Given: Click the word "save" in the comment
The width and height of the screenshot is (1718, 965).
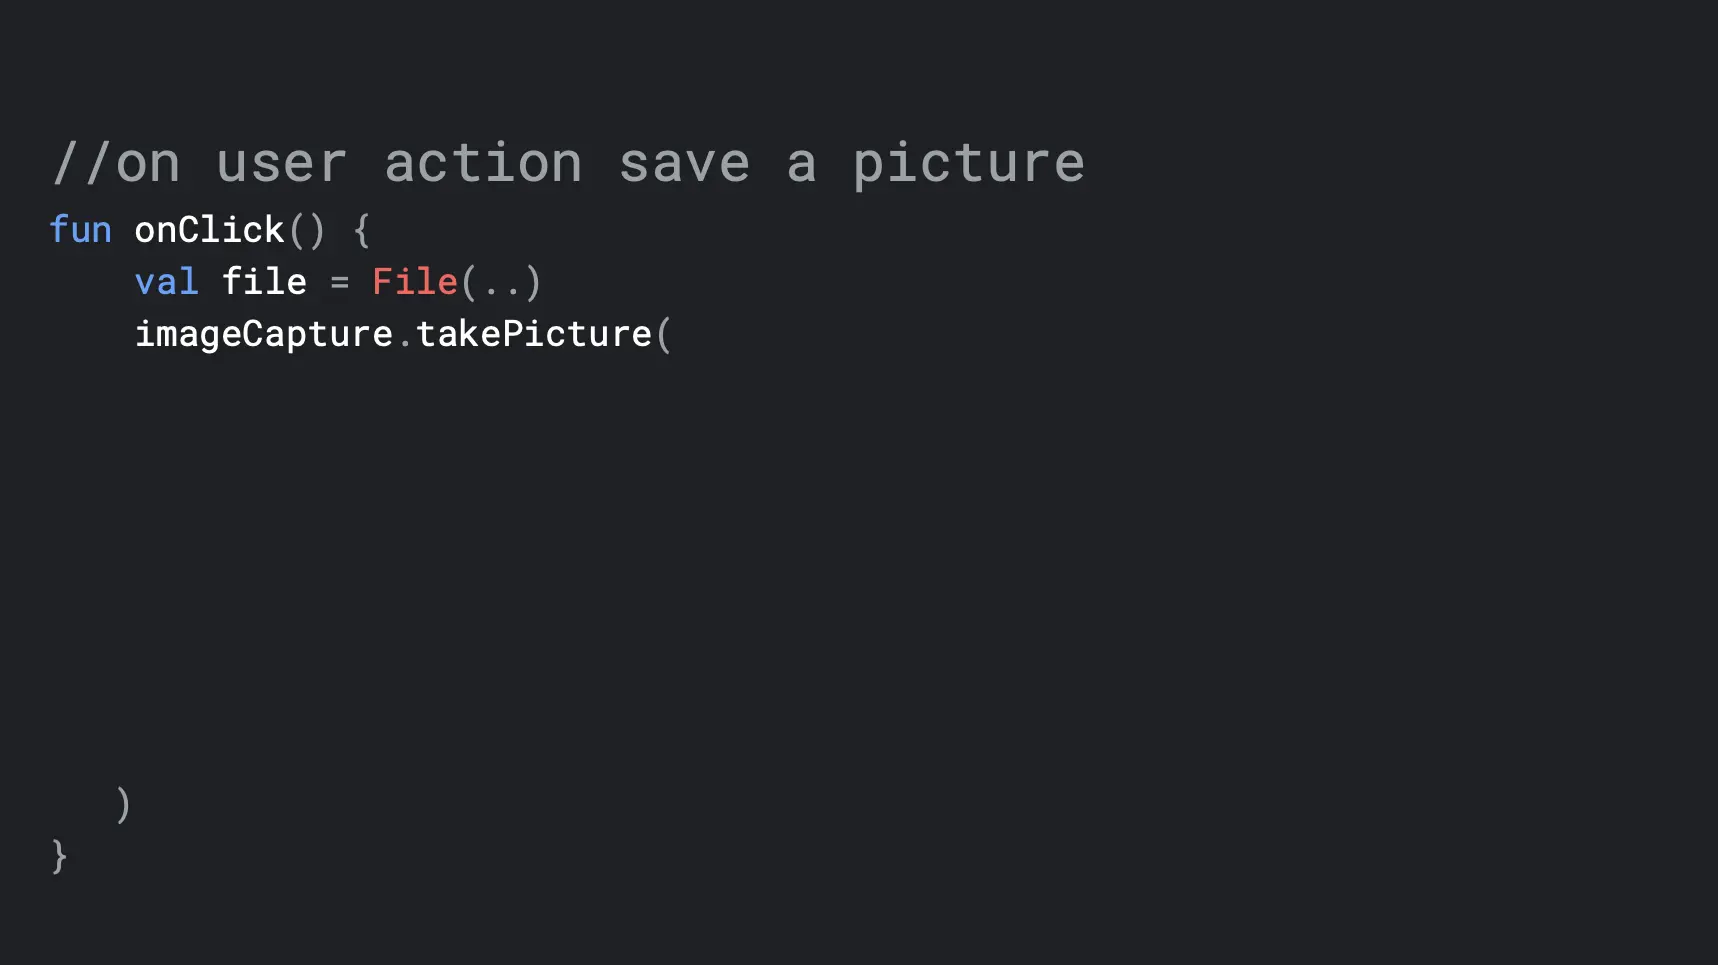Looking at the screenshot, I should pos(684,163).
